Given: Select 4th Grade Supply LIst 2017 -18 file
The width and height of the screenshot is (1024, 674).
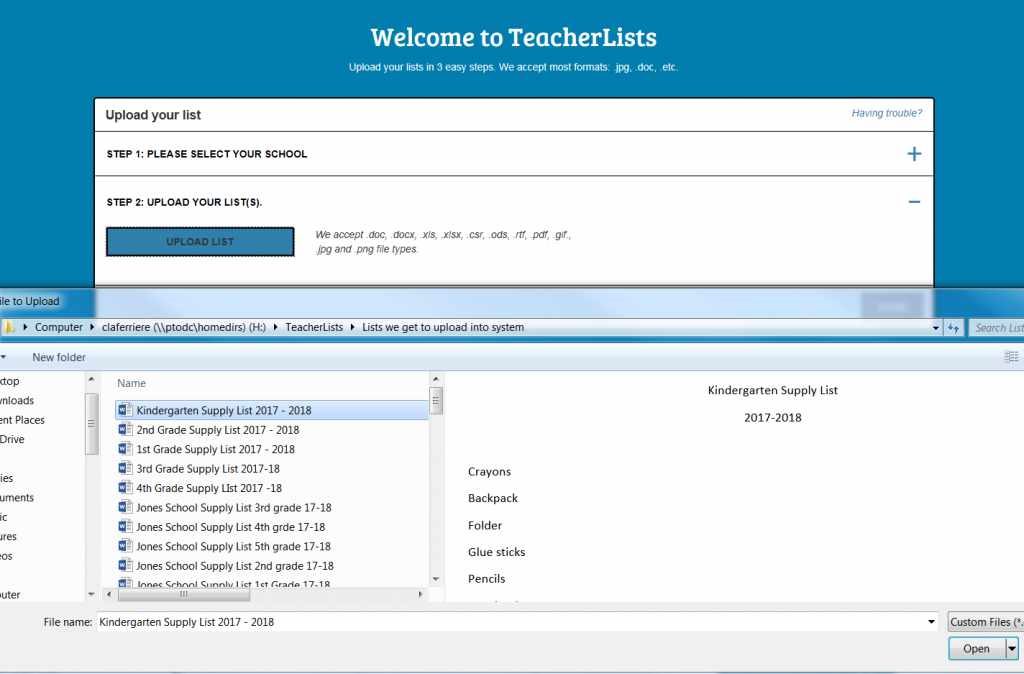Looking at the screenshot, I should (209, 488).
